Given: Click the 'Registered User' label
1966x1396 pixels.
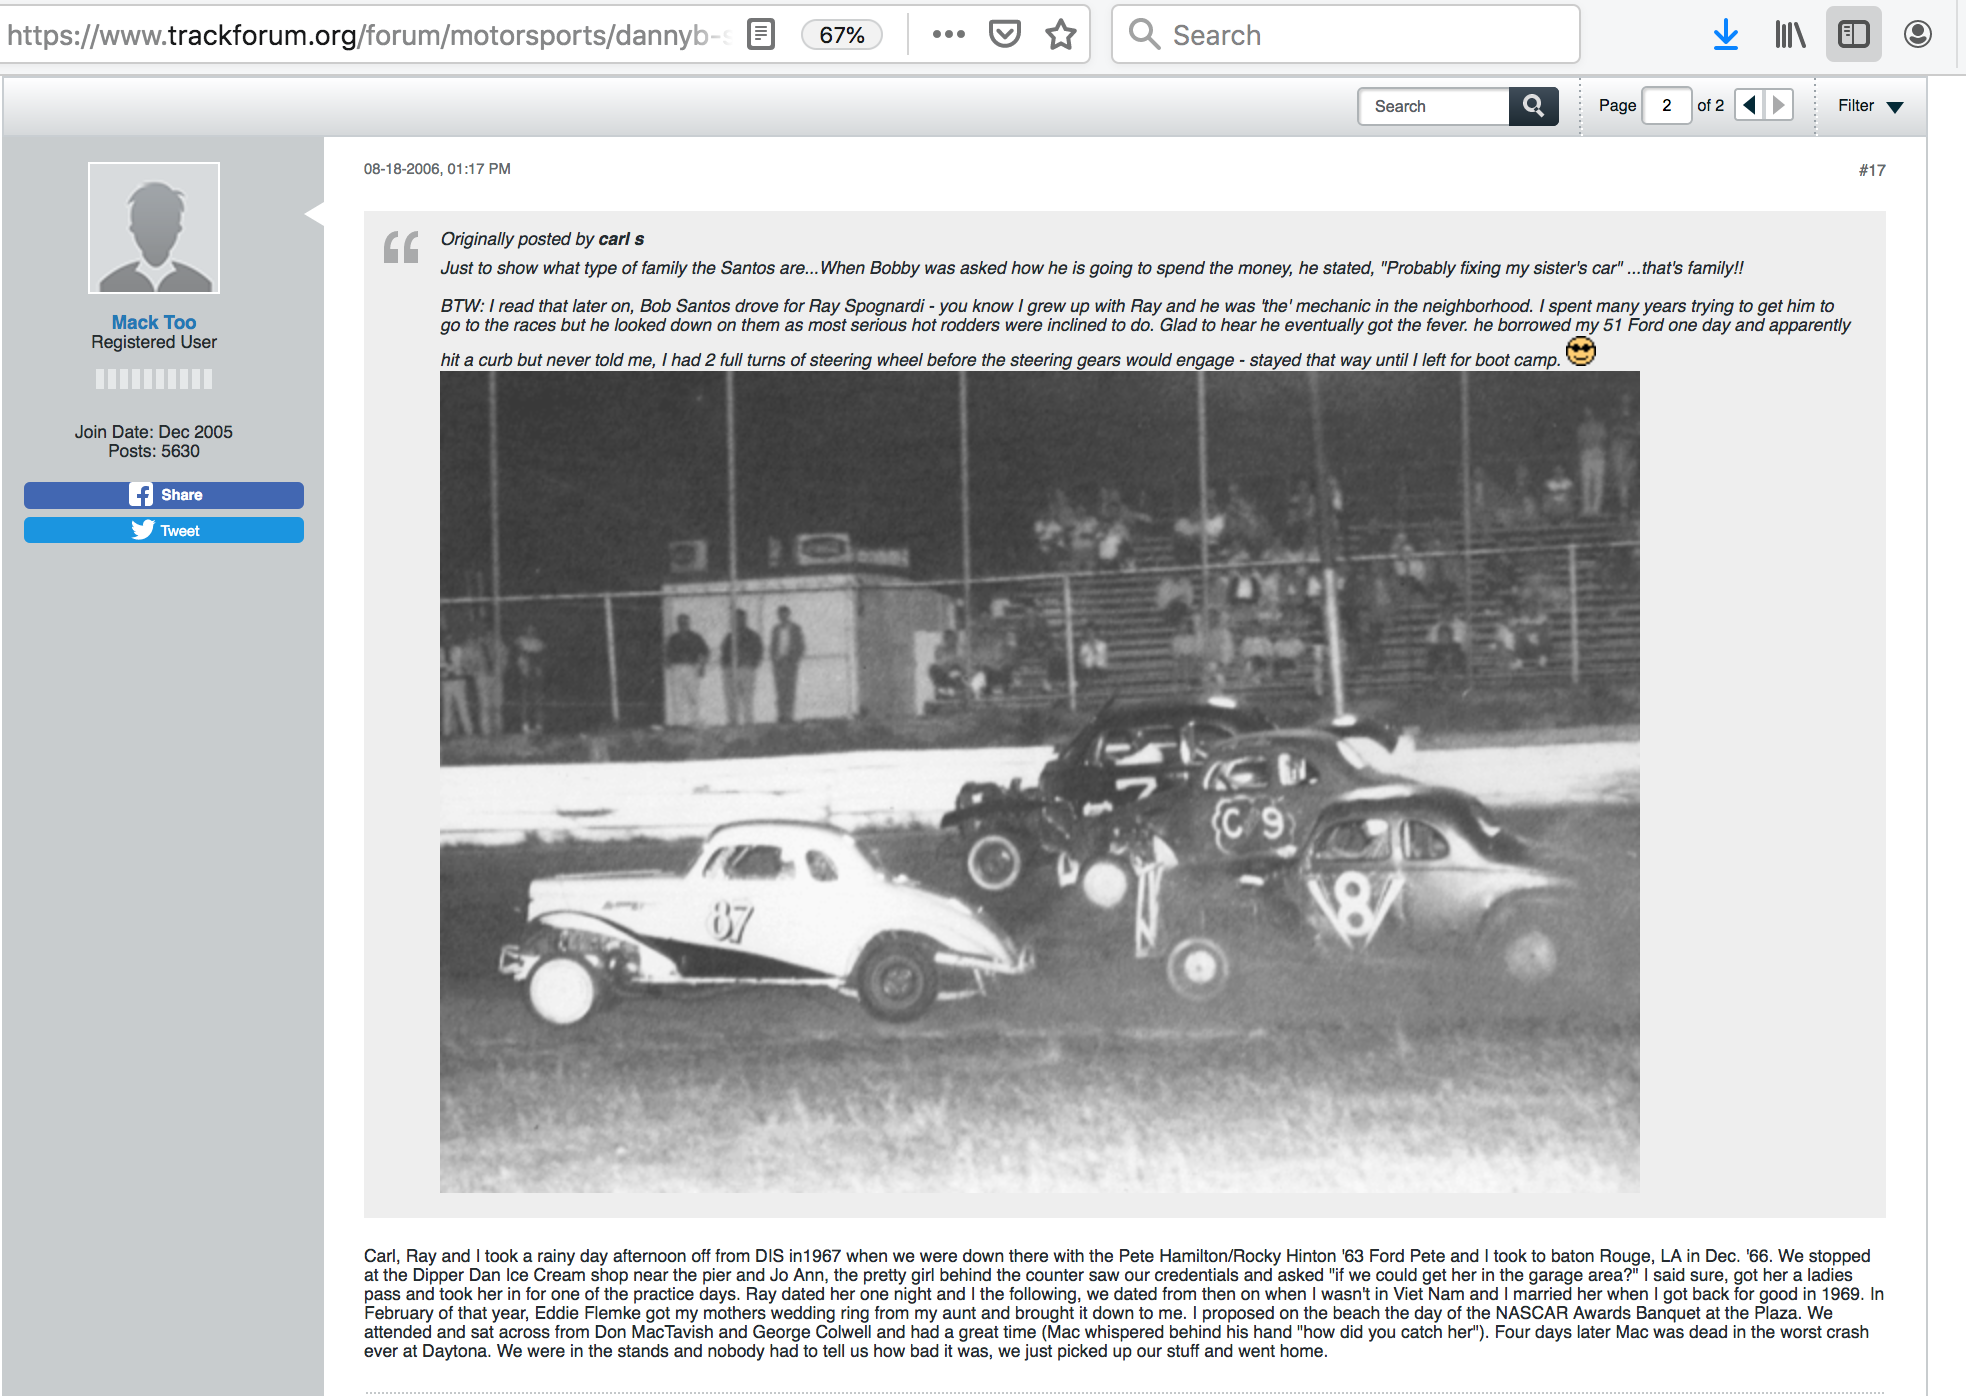Looking at the screenshot, I should click(x=154, y=342).
